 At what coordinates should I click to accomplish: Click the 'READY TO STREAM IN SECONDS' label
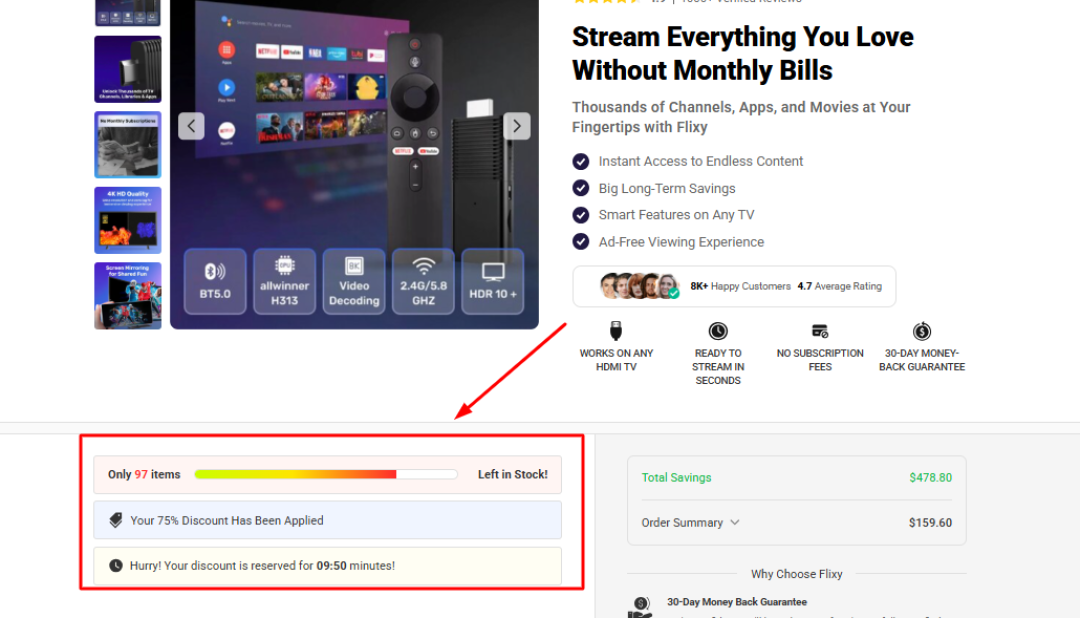pos(718,367)
